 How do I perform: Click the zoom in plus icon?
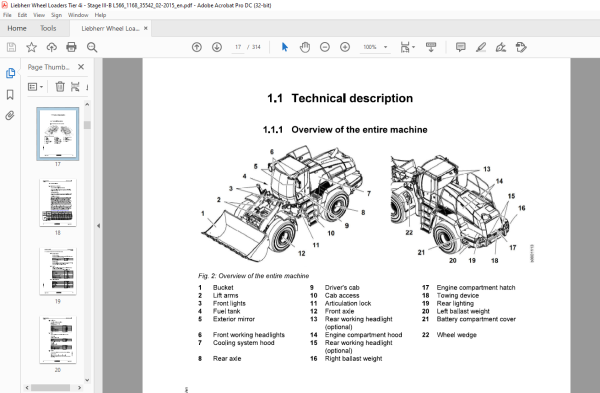tap(345, 47)
